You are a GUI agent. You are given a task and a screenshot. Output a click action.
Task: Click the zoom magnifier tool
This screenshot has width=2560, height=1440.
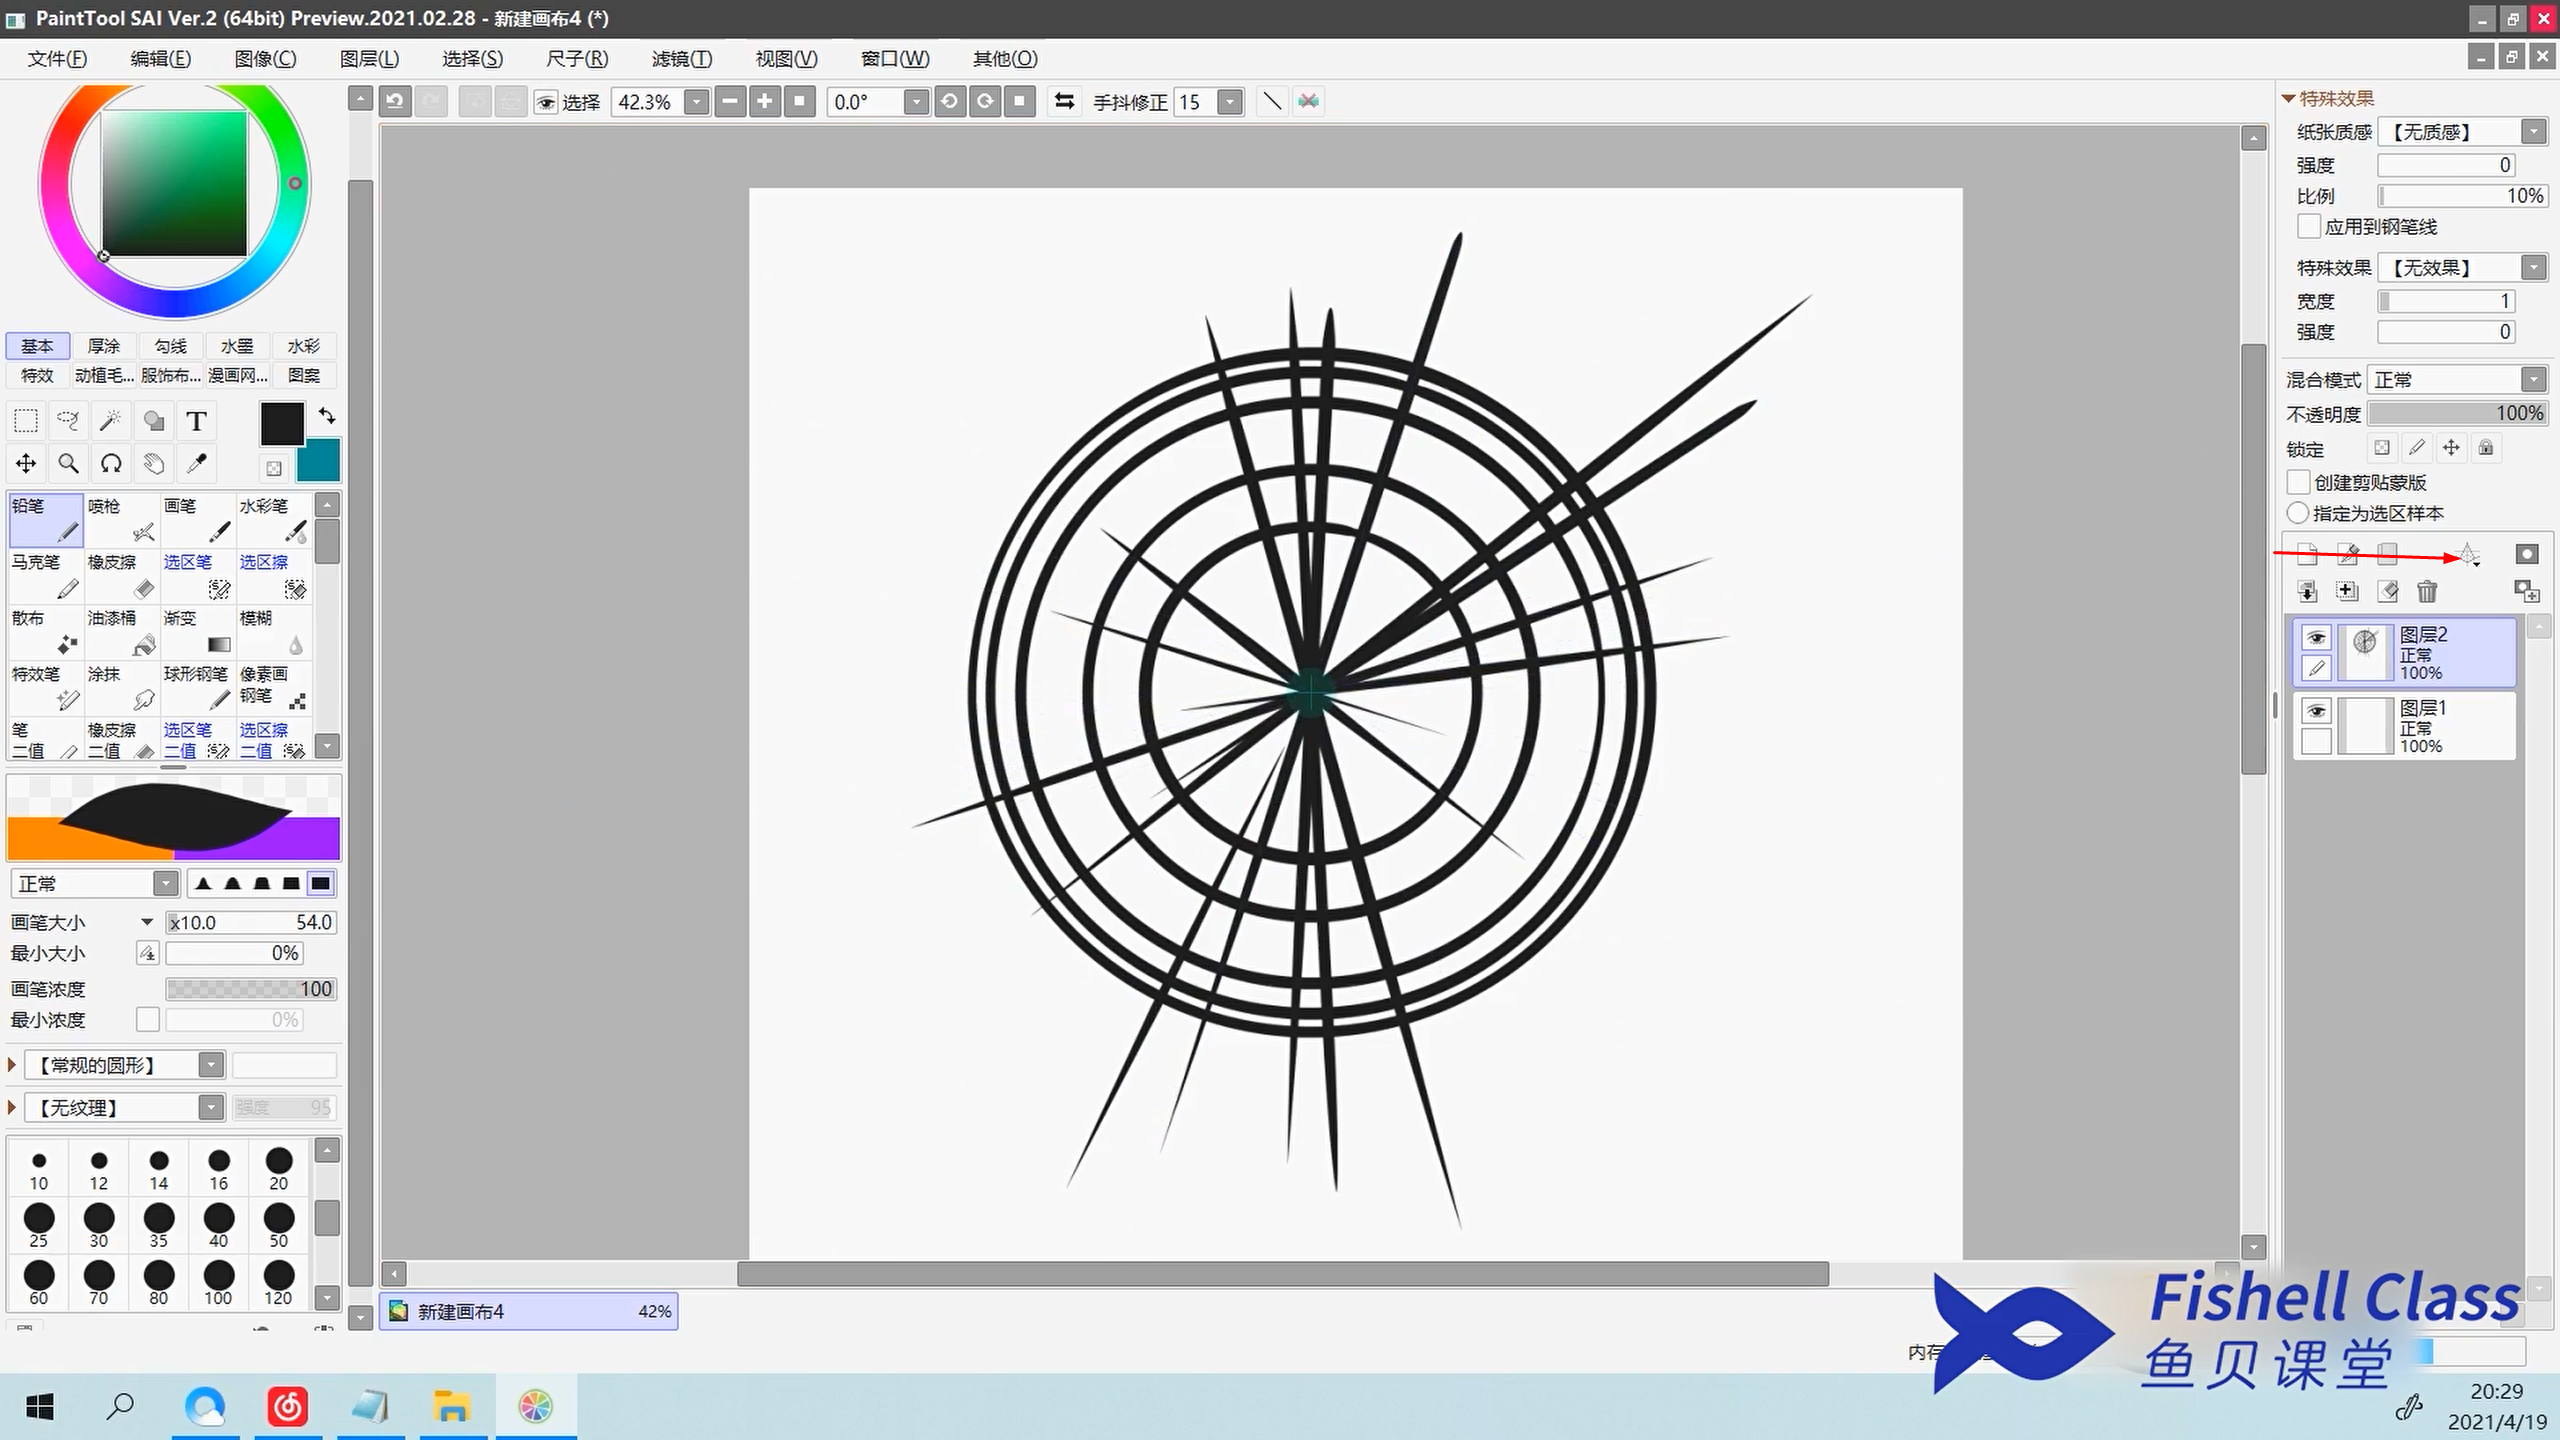68,463
